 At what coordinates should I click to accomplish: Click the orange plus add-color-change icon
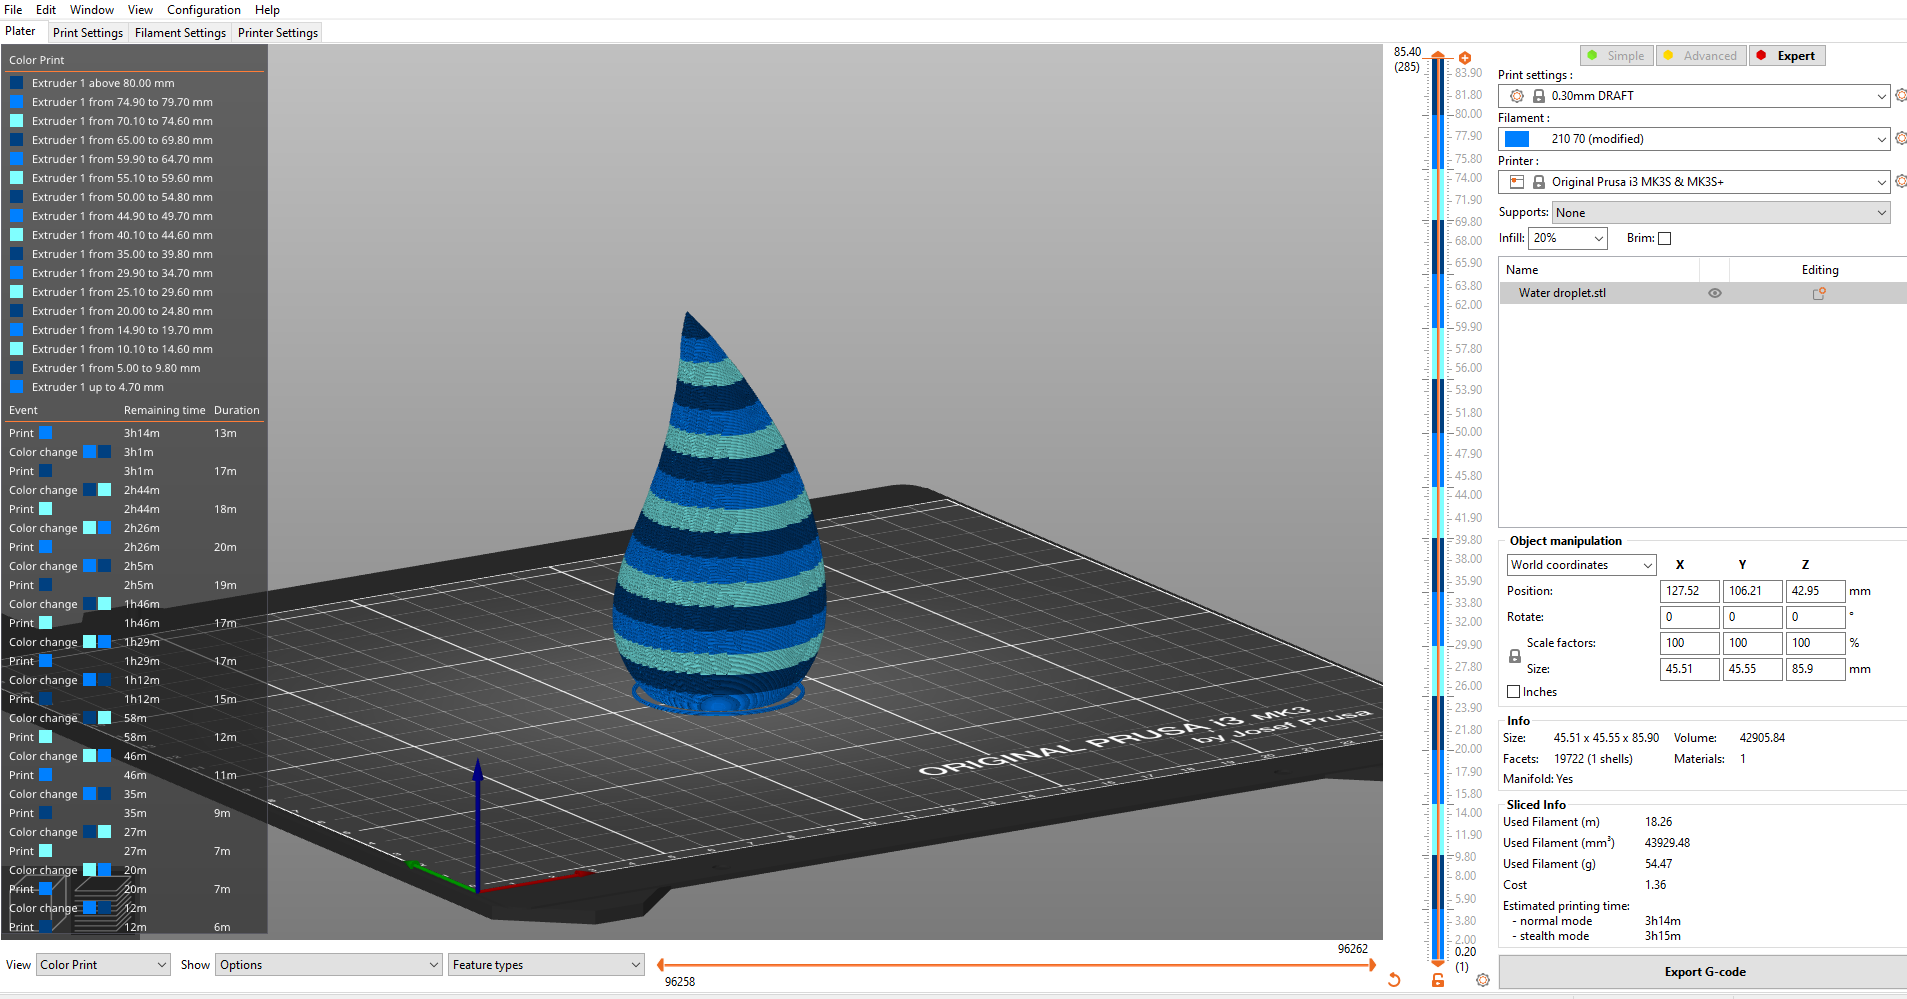pyautogui.click(x=1465, y=58)
